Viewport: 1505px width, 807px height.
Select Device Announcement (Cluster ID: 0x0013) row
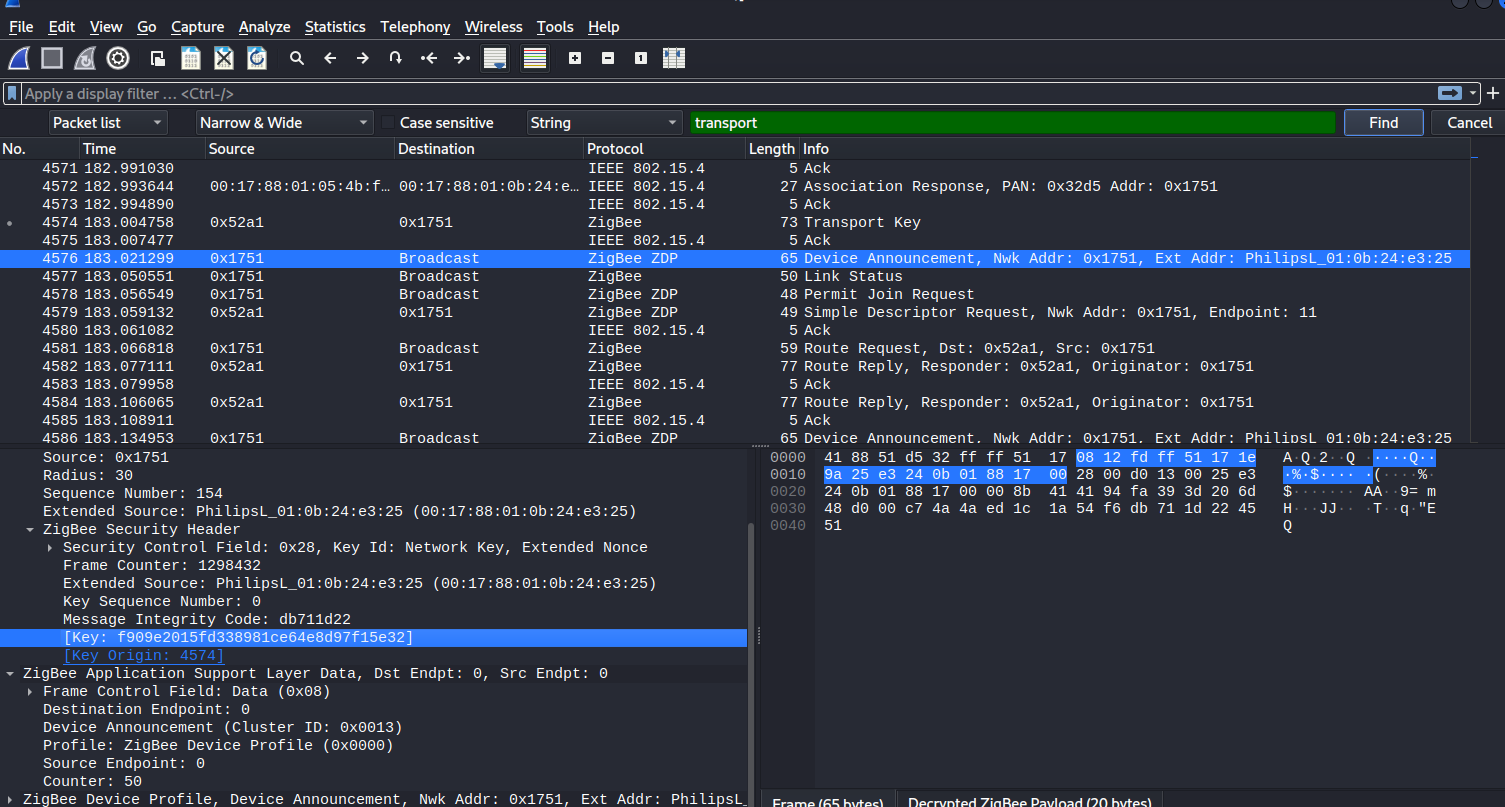point(374,728)
